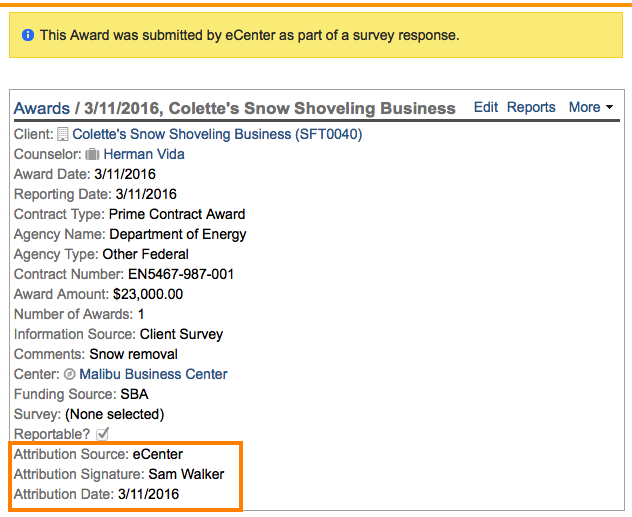Click the blue info icon in banner
632x517 pixels.
coord(28,35)
